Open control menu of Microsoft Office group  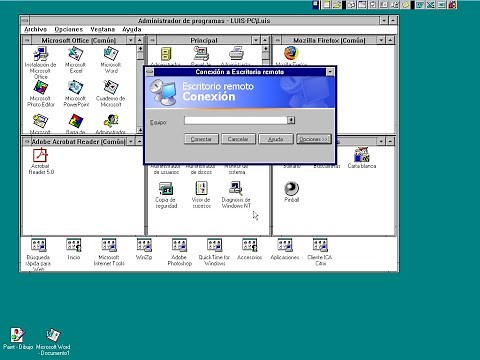tap(27, 40)
